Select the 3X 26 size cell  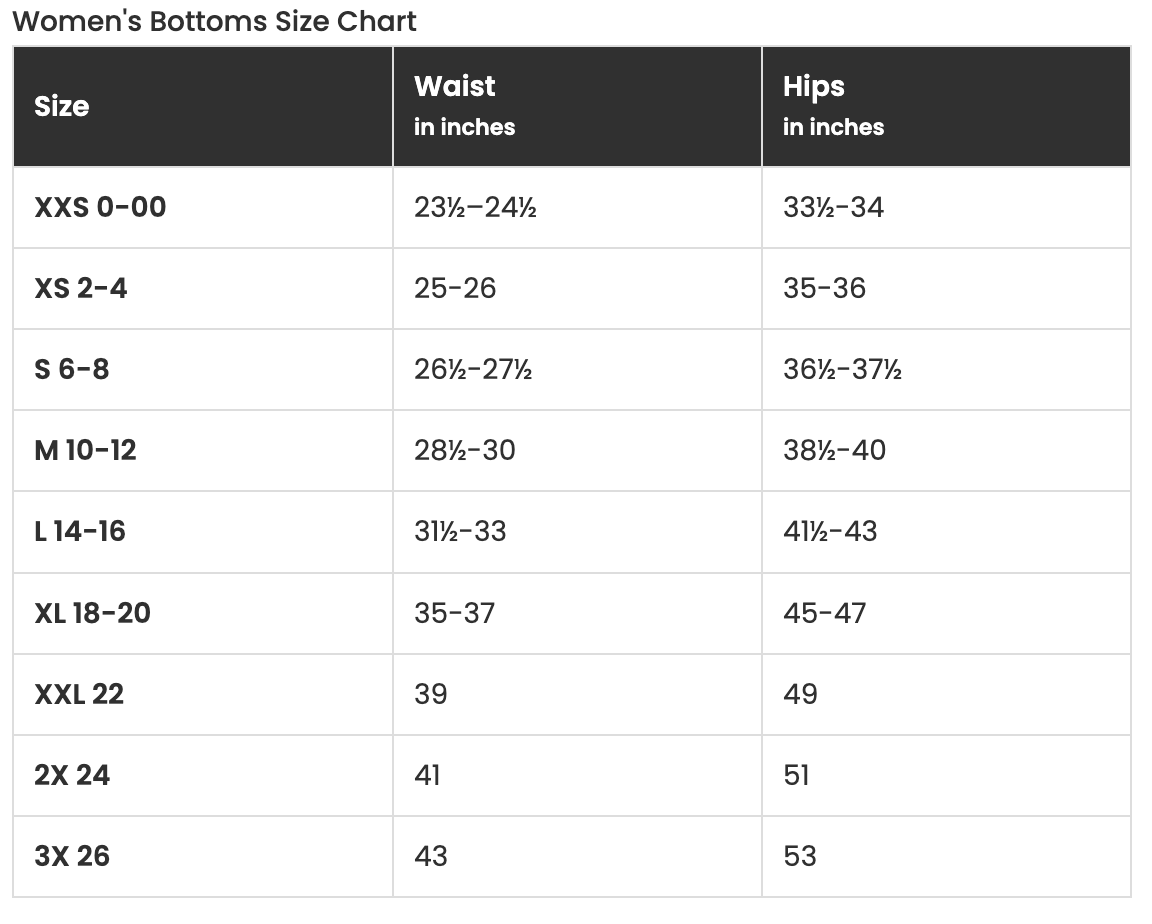click(72, 855)
